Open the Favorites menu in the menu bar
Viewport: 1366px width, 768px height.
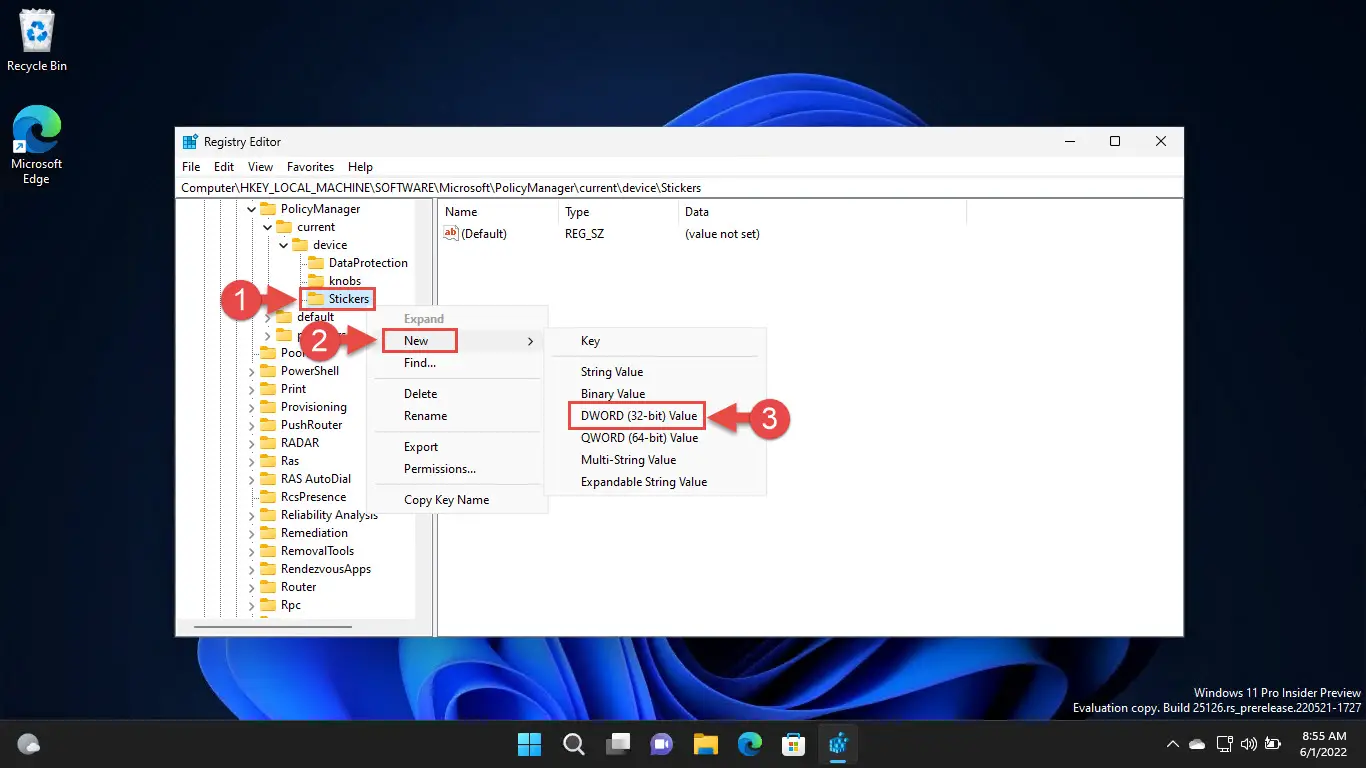(x=310, y=167)
